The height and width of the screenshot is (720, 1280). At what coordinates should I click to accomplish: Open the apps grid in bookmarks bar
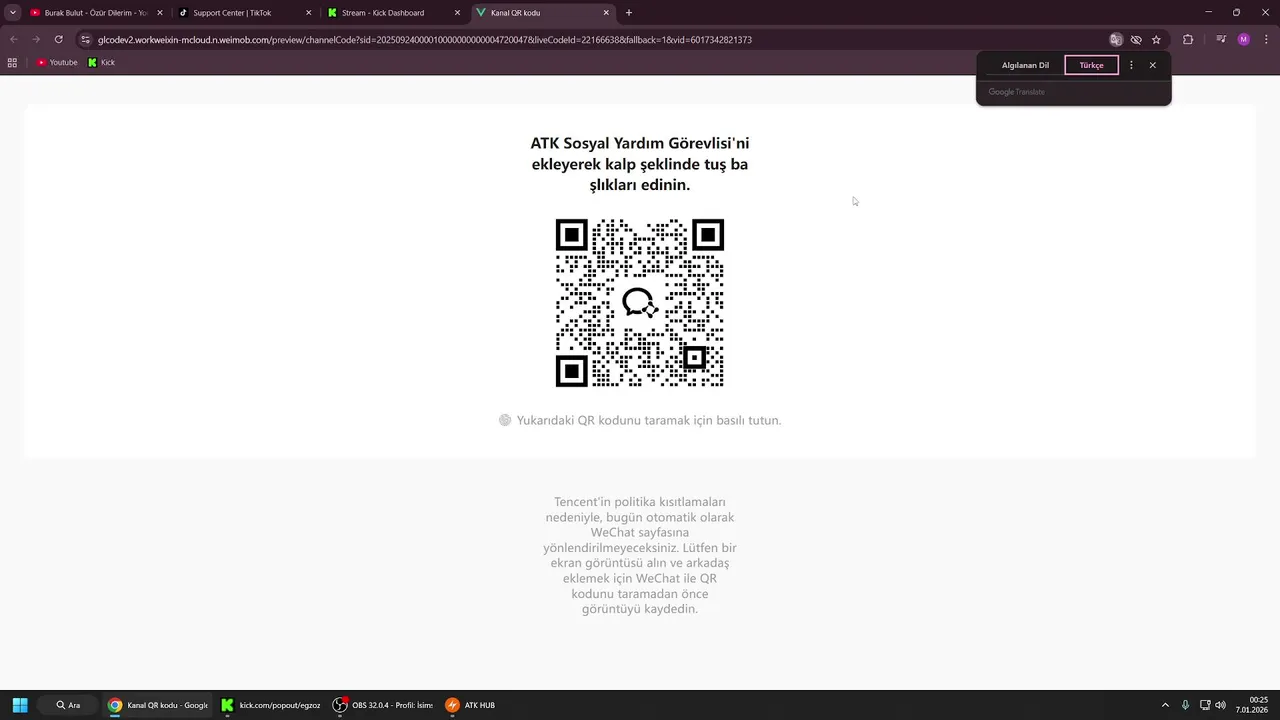point(12,62)
